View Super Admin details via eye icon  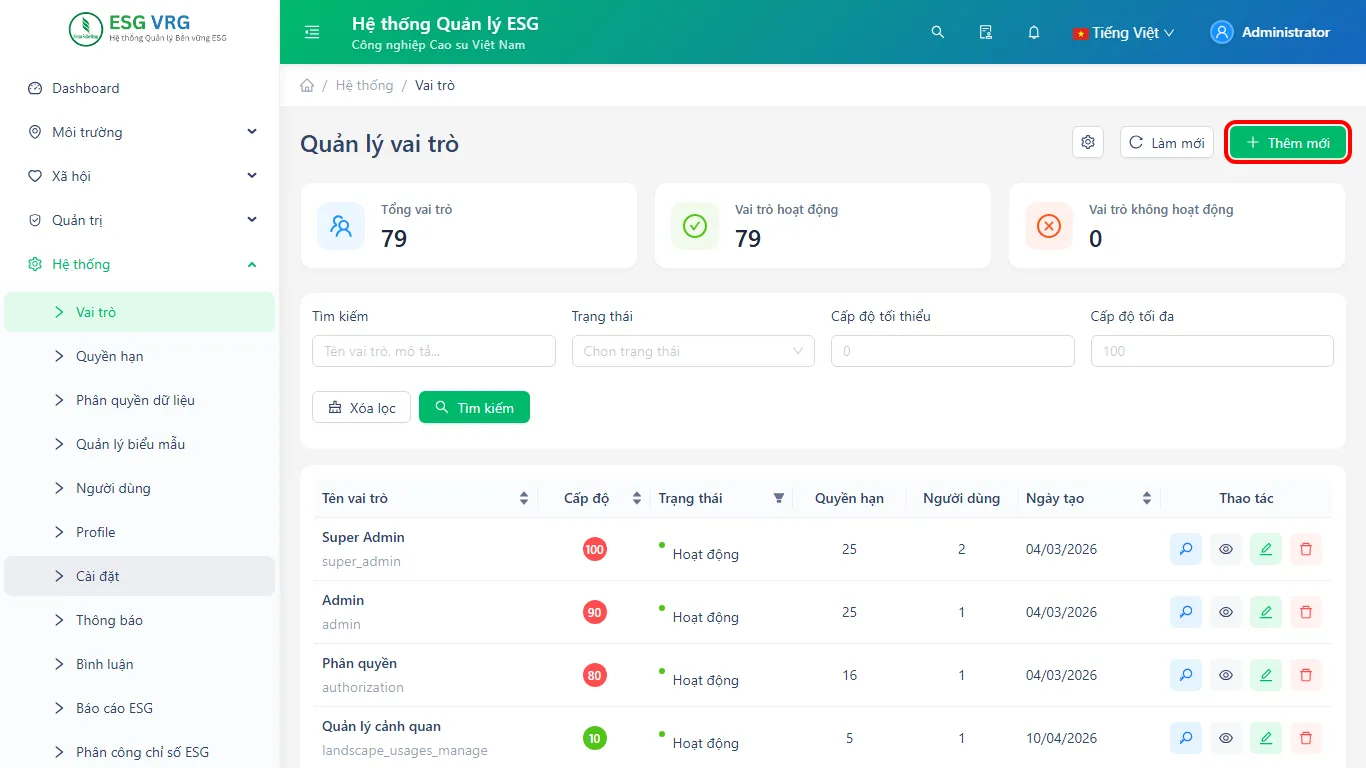pyautogui.click(x=1226, y=549)
